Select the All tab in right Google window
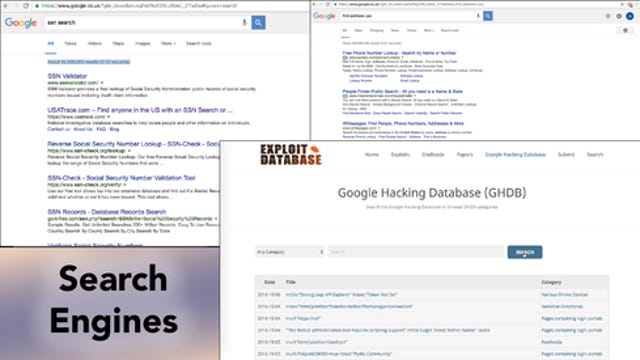The height and width of the screenshot is (360, 640). point(345,30)
